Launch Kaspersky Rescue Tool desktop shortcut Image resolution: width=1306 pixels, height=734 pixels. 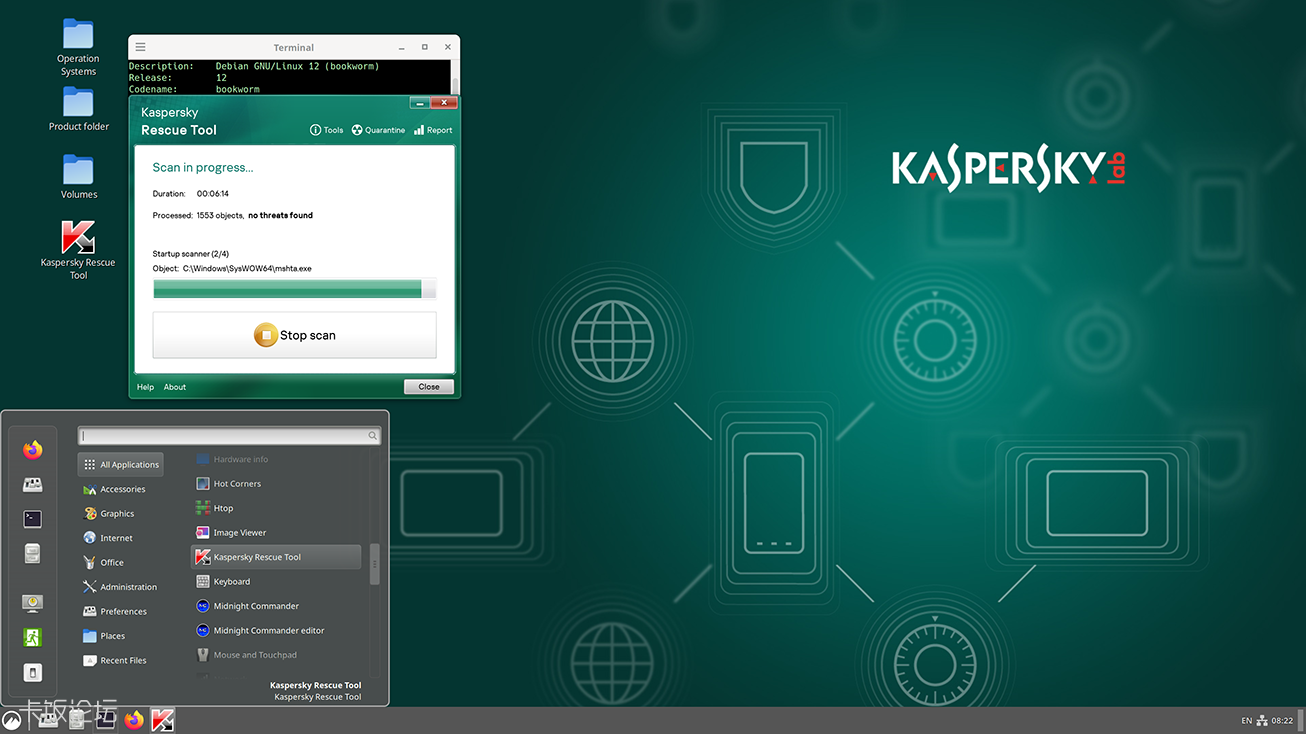coord(78,250)
